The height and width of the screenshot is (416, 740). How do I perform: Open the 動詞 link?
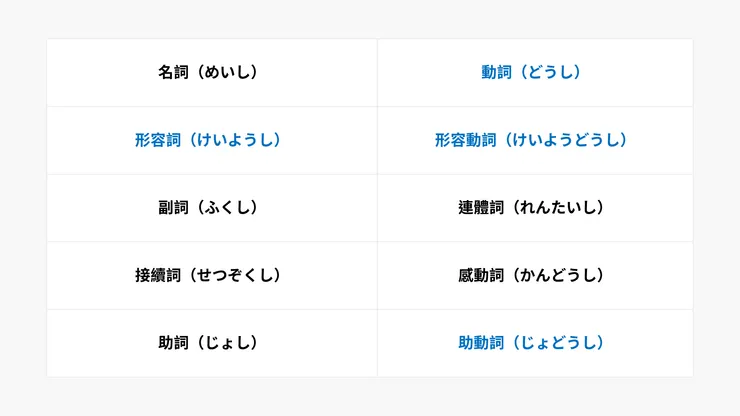tap(499, 72)
